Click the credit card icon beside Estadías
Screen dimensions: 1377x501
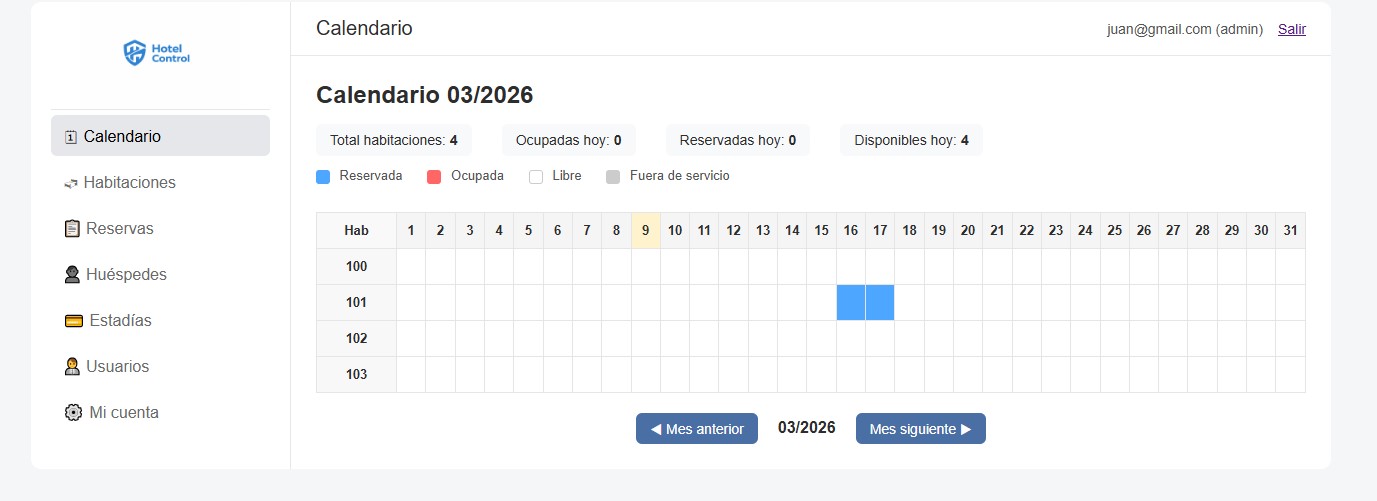[x=73, y=321]
